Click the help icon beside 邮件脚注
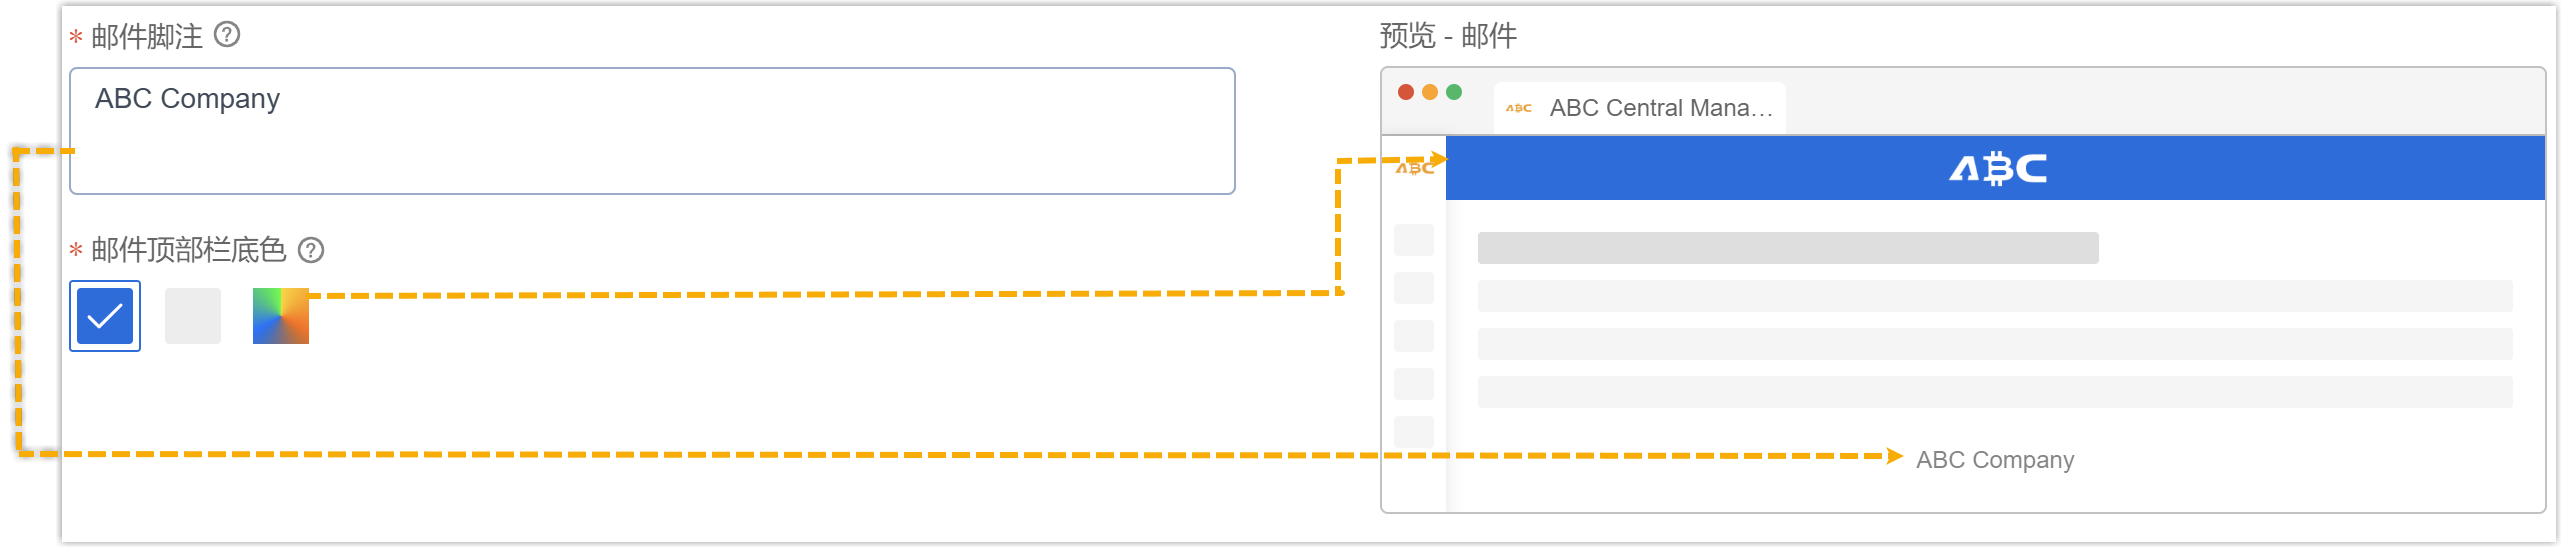The height and width of the screenshot is (548, 2562). click(227, 35)
